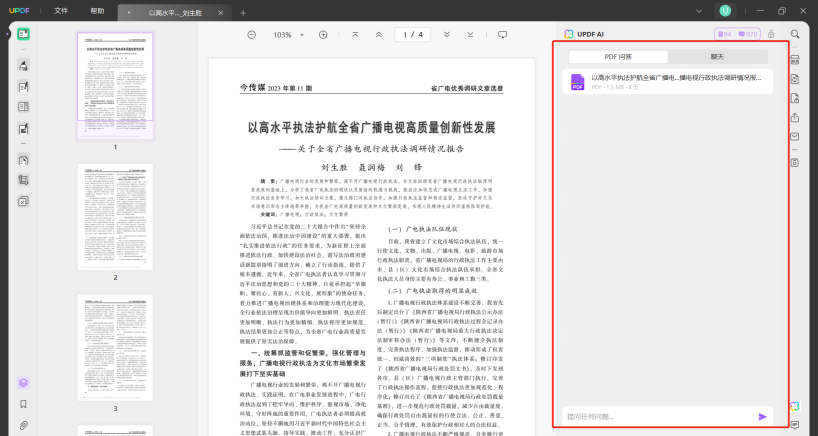Click the lock icon beside AI credits
The width and height of the screenshot is (818, 436).
[x=771, y=34]
